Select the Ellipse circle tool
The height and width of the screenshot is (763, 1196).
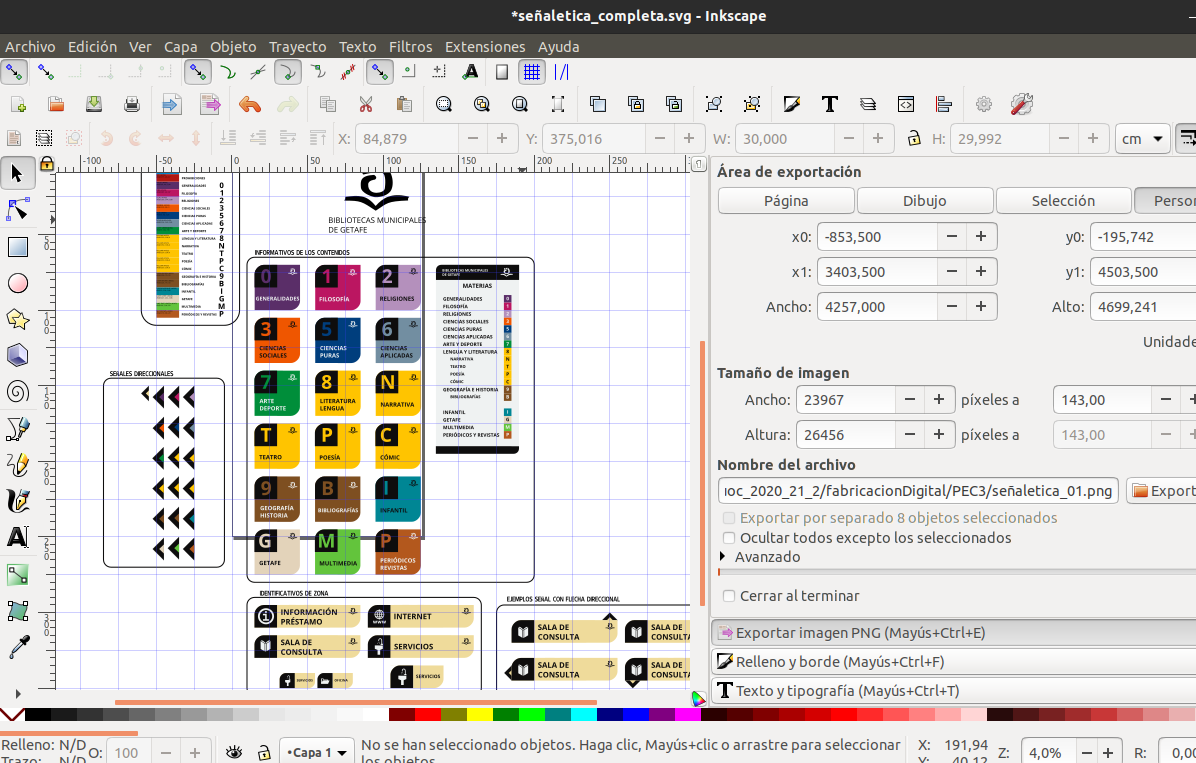pos(17,283)
